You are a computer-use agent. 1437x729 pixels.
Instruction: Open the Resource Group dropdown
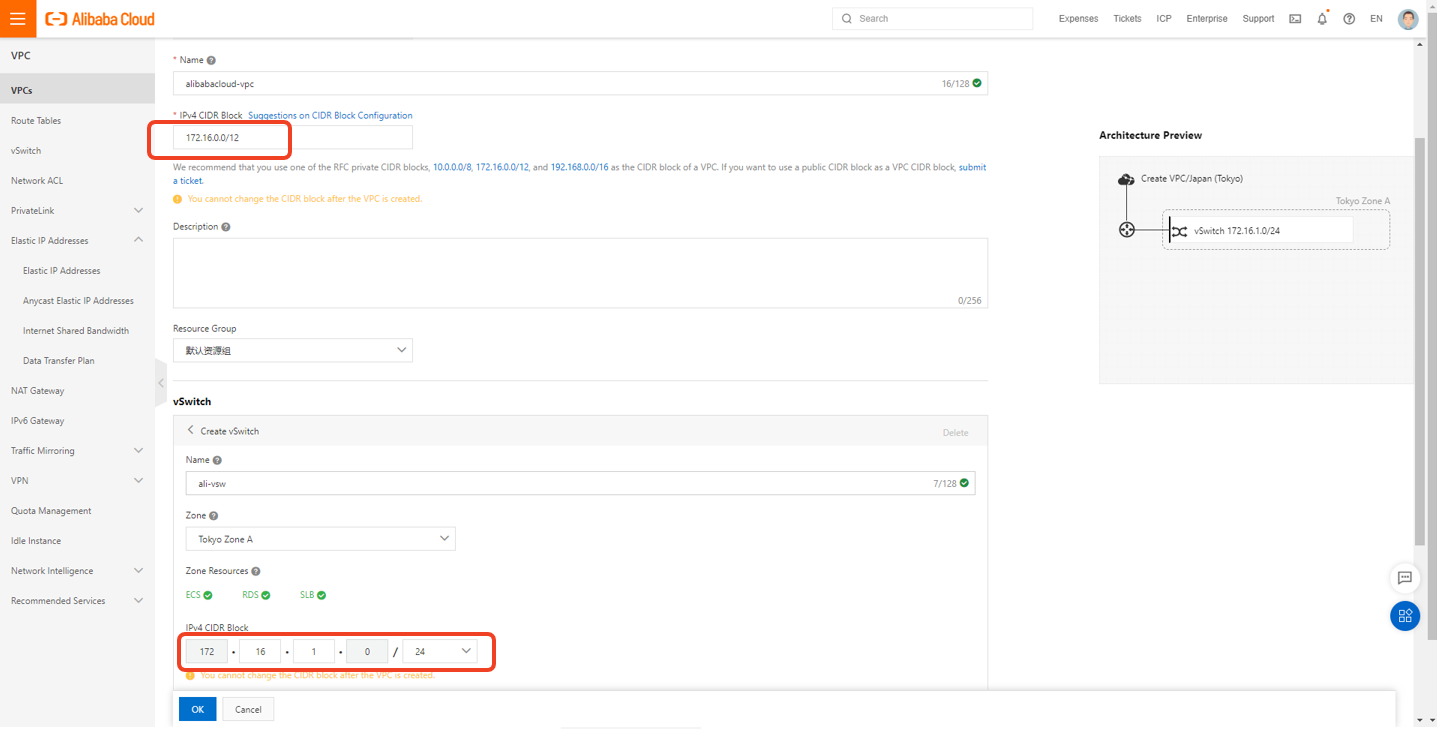point(293,350)
